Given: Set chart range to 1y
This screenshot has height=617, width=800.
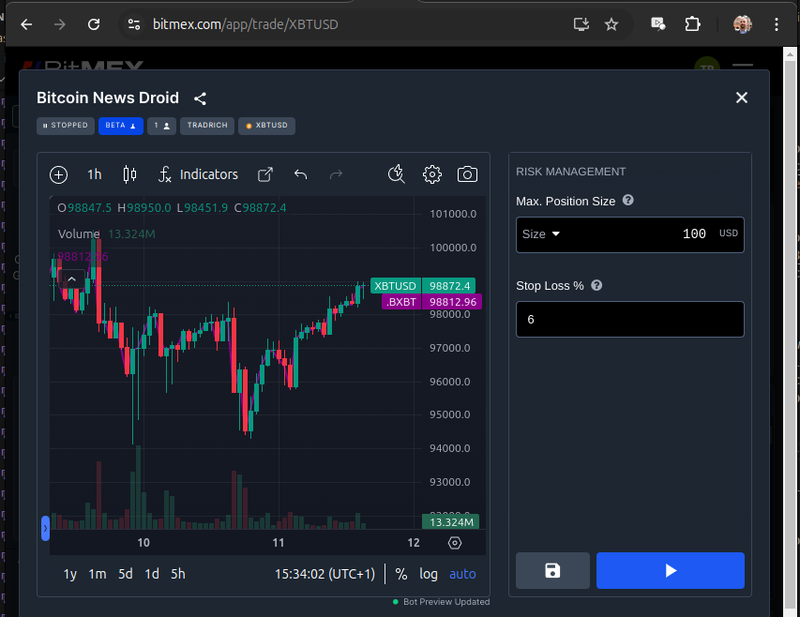Looking at the screenshot, I should (x=70, y=575).
